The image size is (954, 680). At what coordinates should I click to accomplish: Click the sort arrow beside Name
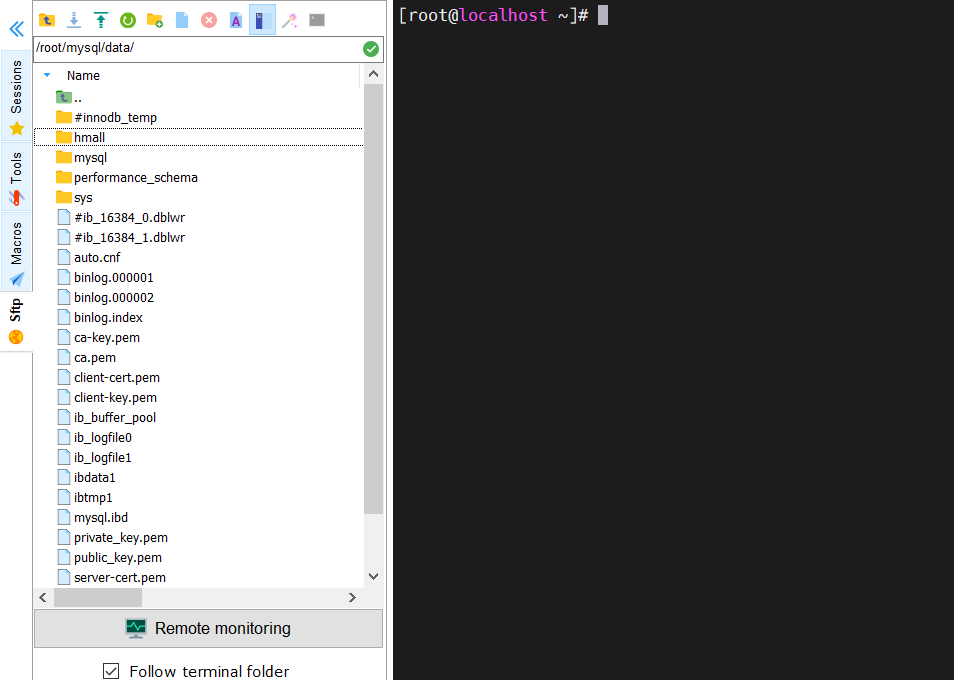47,75
